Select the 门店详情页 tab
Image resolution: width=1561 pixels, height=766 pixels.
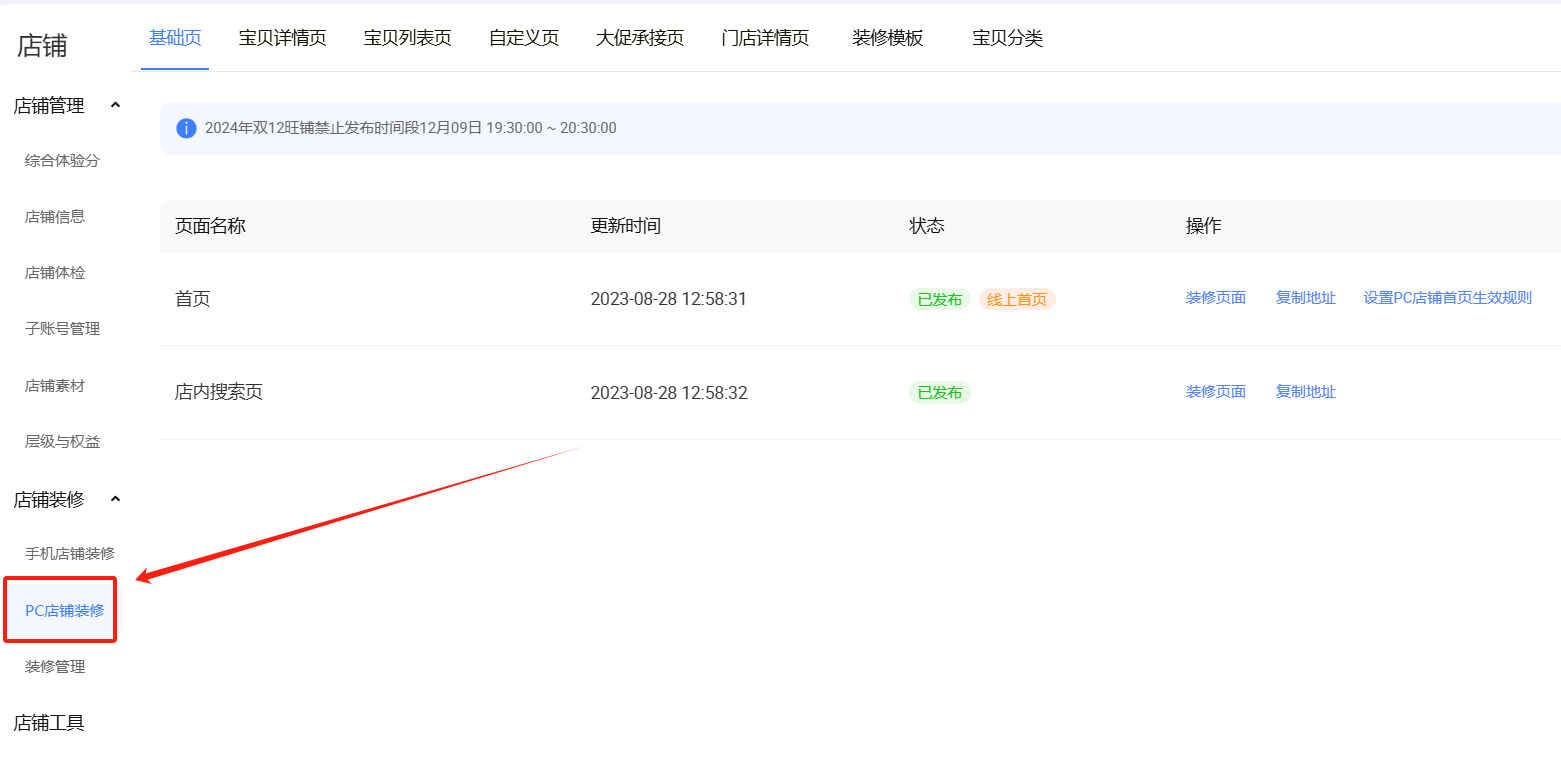(x=765, y=38)
